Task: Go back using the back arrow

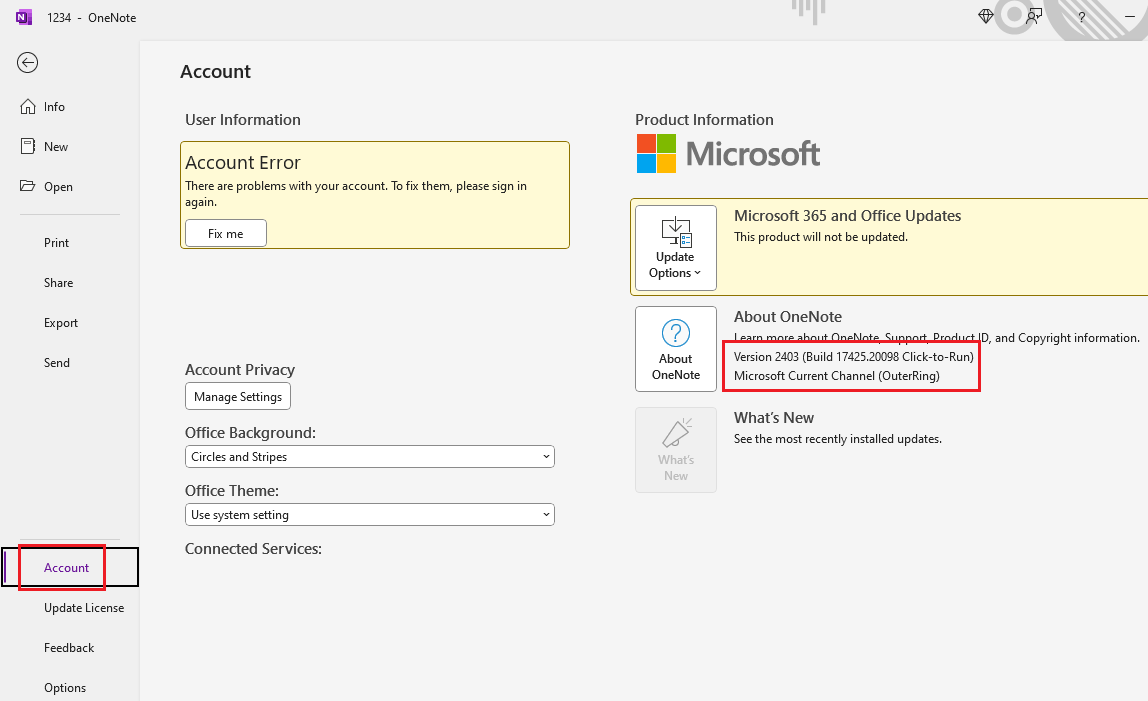Action: [28, 63]
